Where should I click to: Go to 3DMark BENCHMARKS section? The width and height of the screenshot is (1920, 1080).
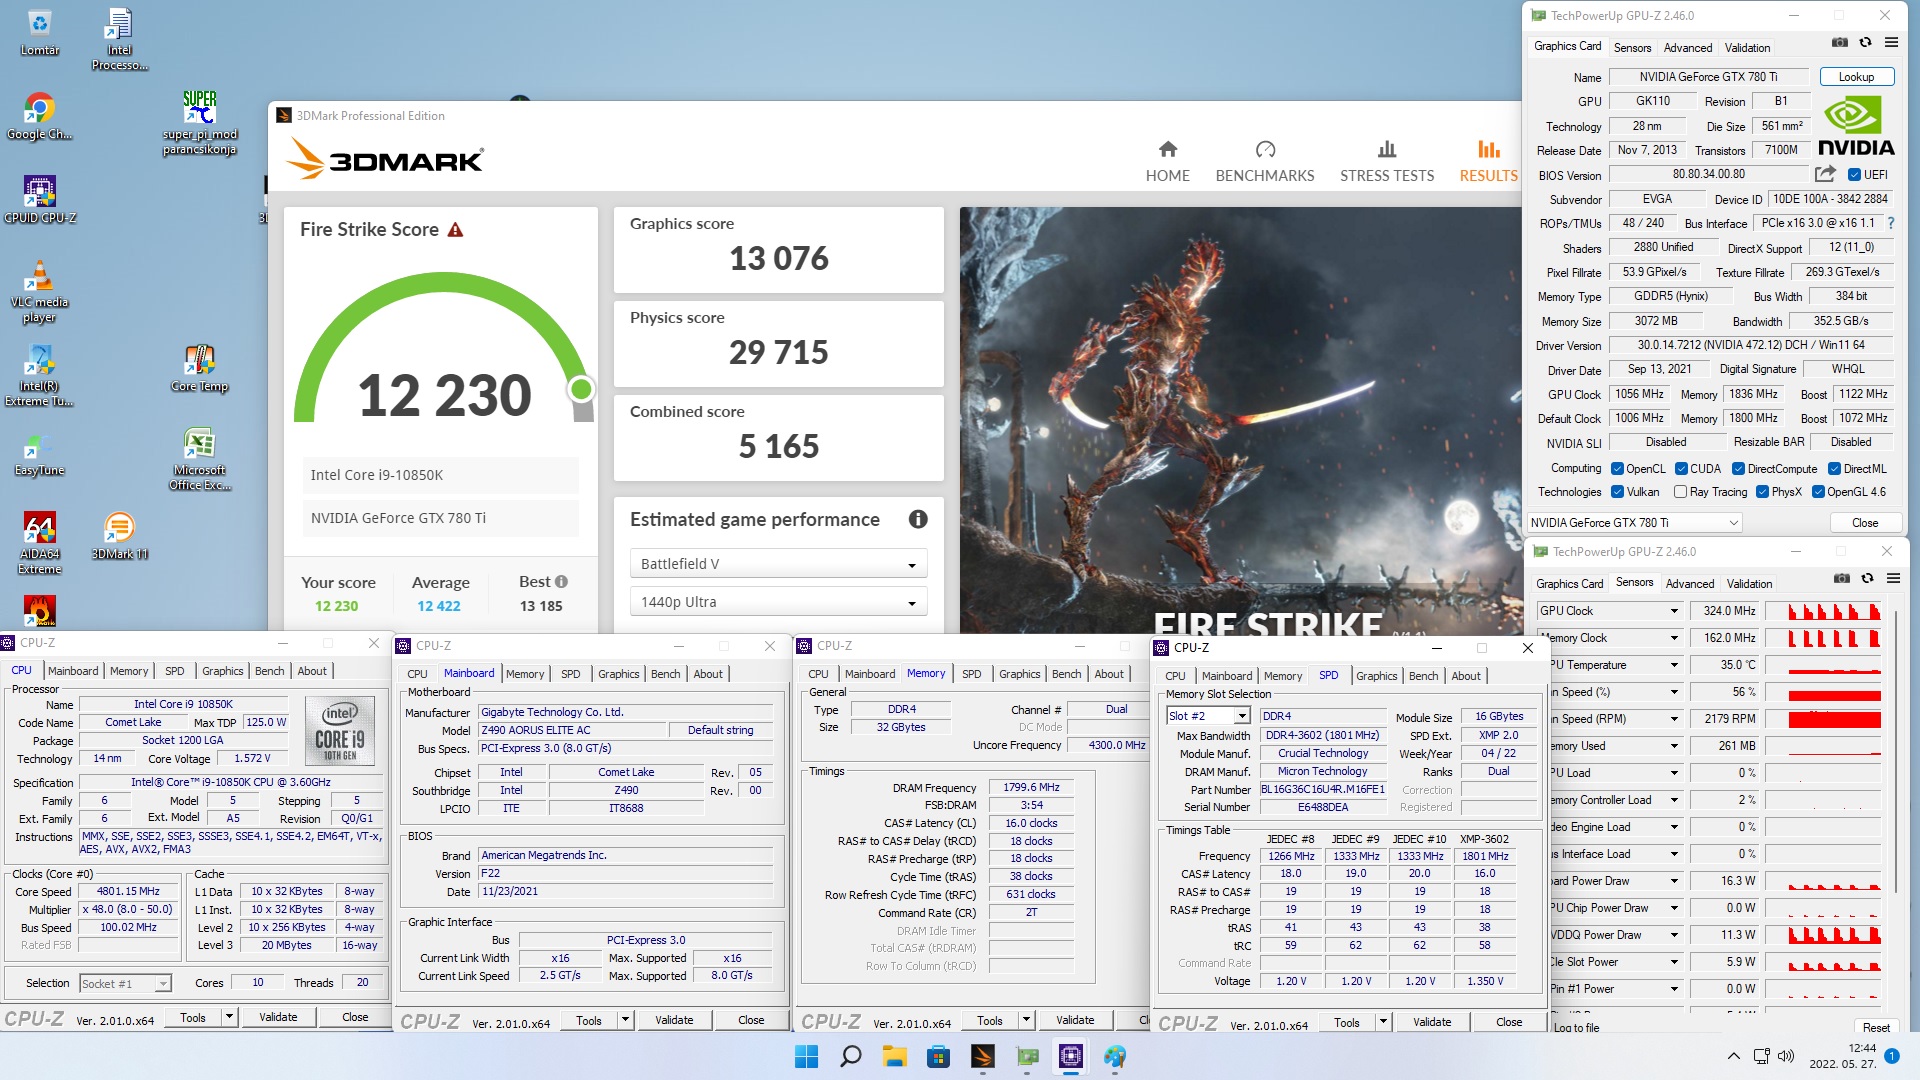point(1265,162)
